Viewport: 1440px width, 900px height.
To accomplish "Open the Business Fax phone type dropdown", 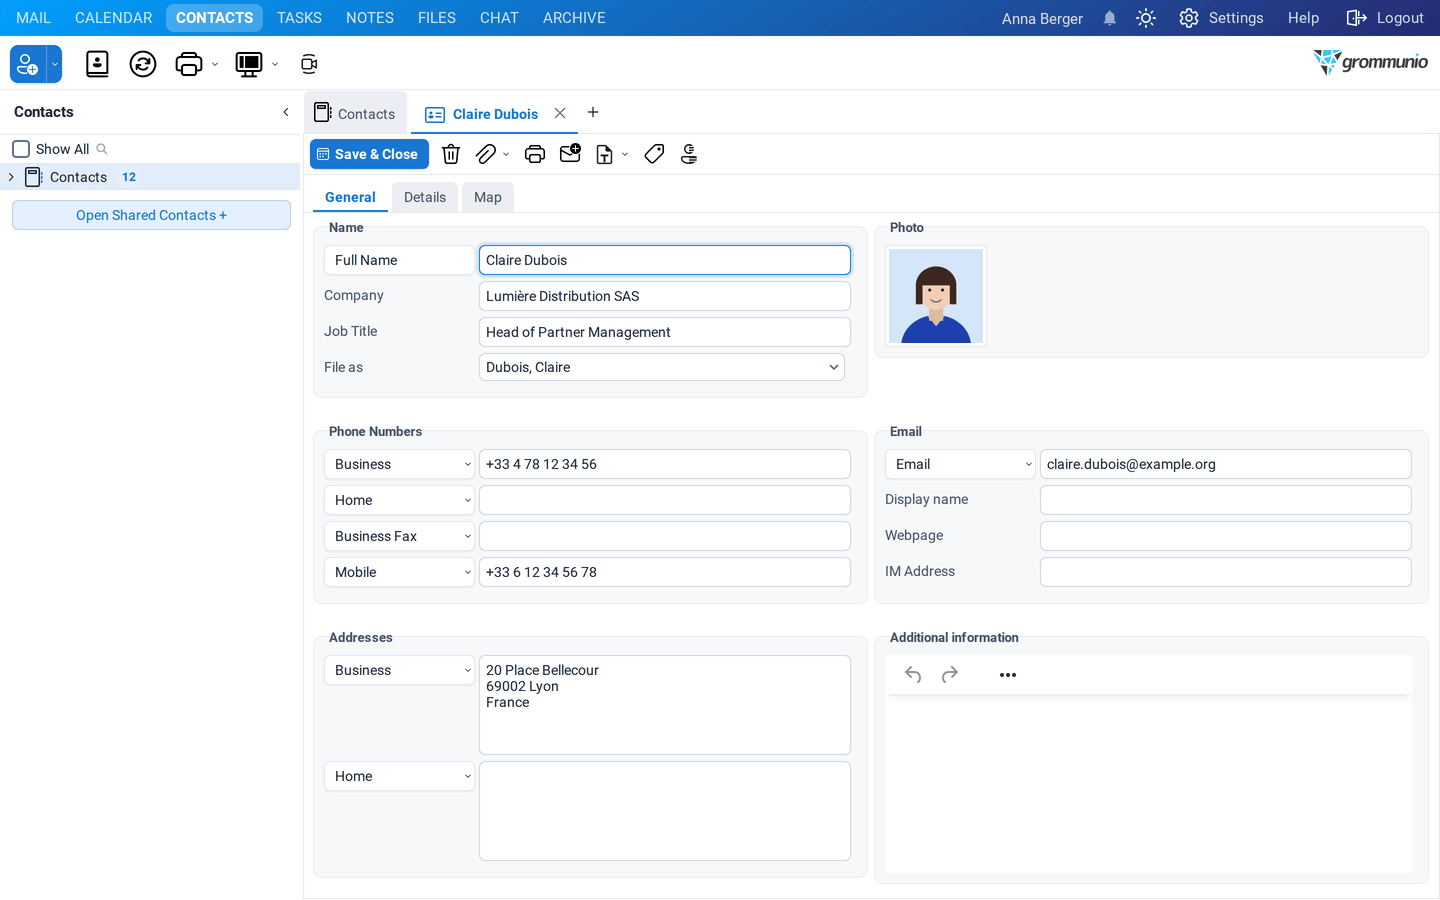I will [x=399, y=536].
